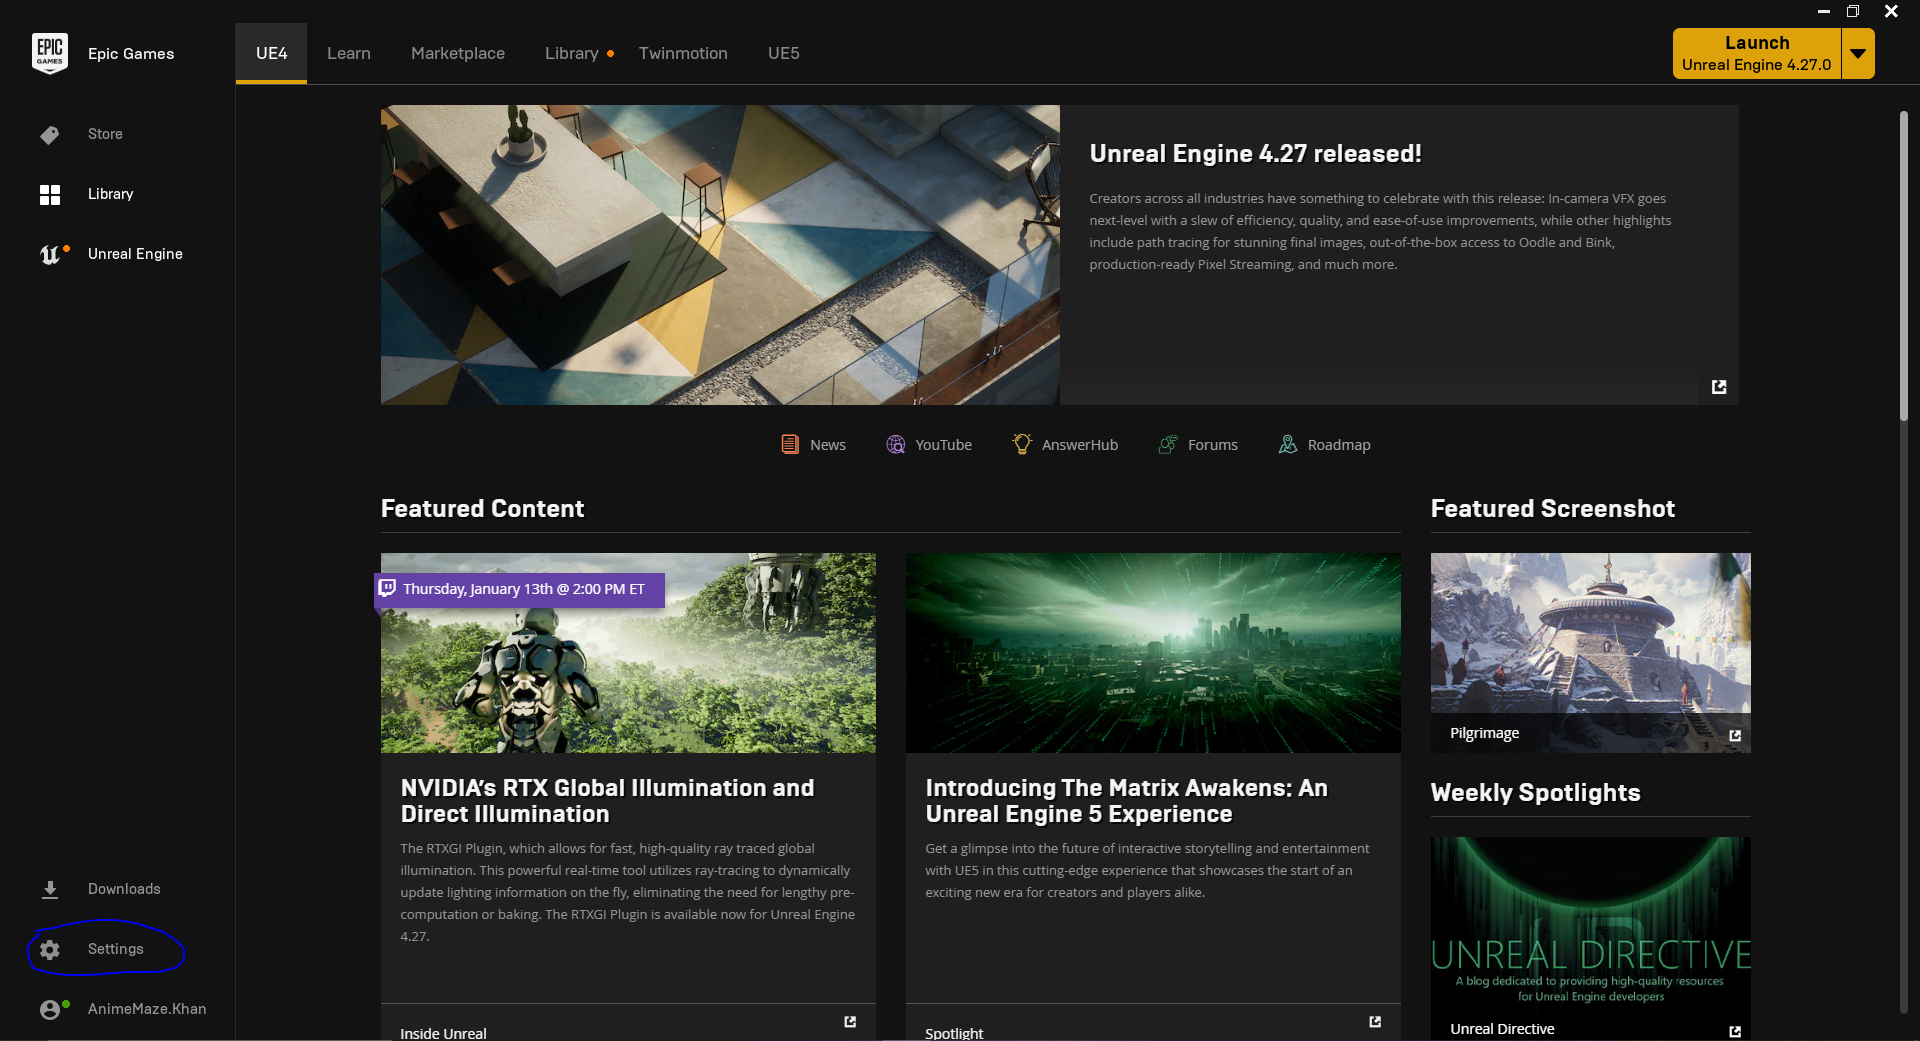The height and width of the screenshot is (1041, 1920).
Task: Click the Library grid icon in sidebar
Action: [50, 195]
